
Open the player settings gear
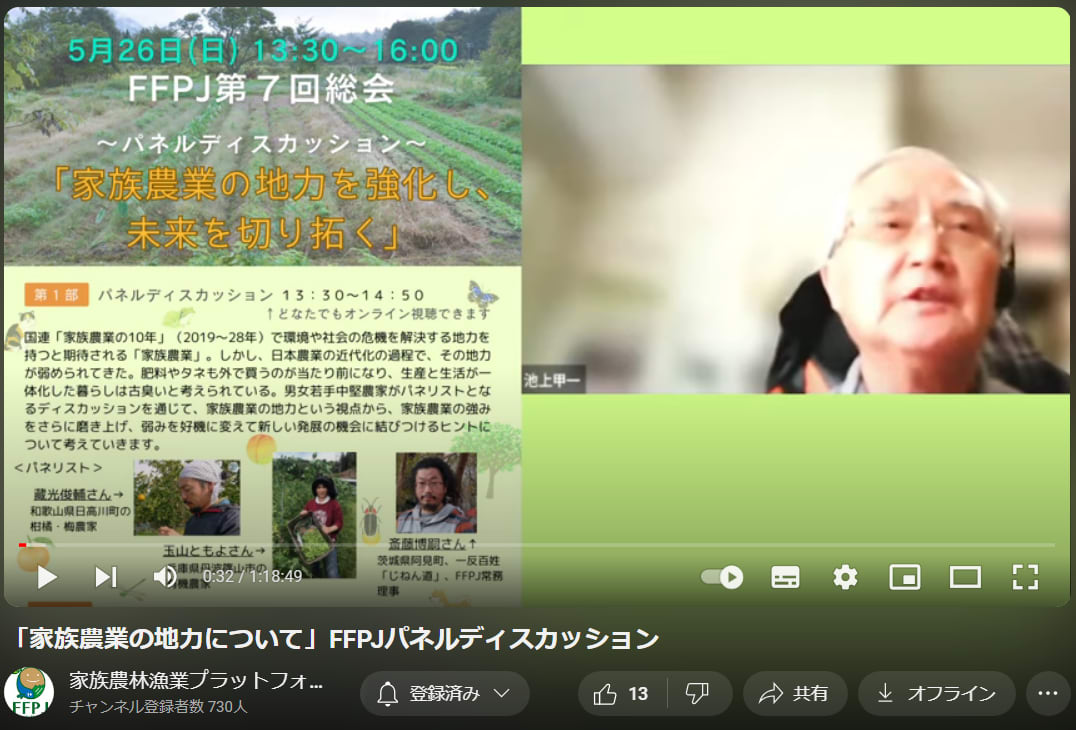coord(845,577)
